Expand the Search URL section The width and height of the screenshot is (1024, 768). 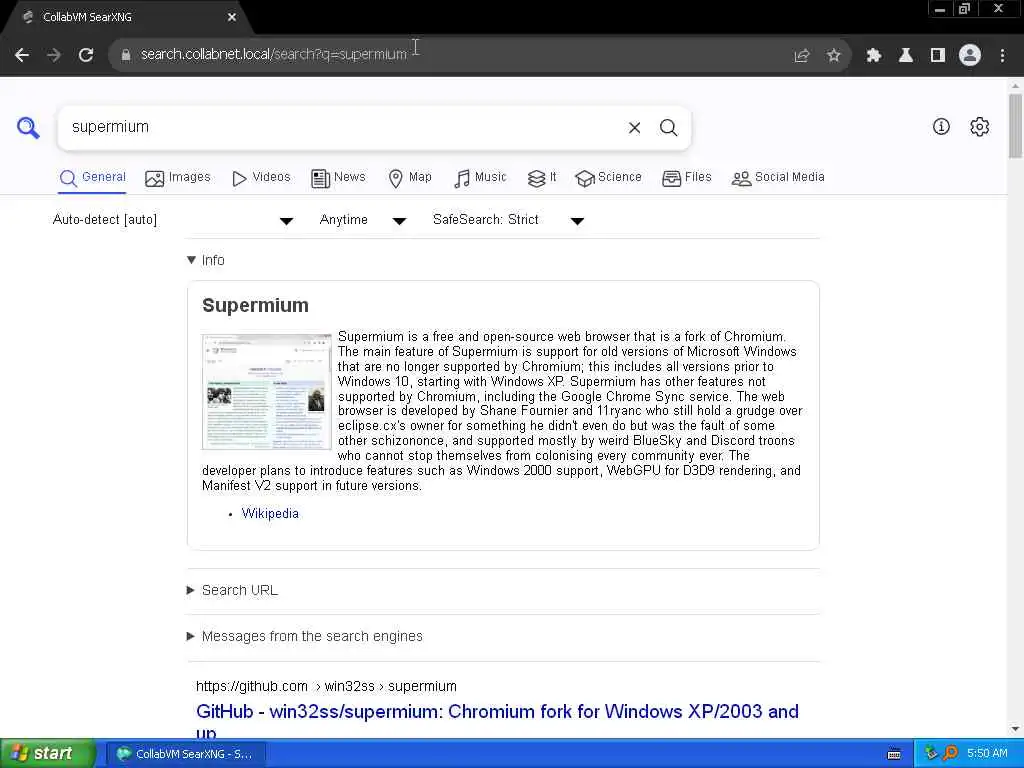(x=232, y=590)
